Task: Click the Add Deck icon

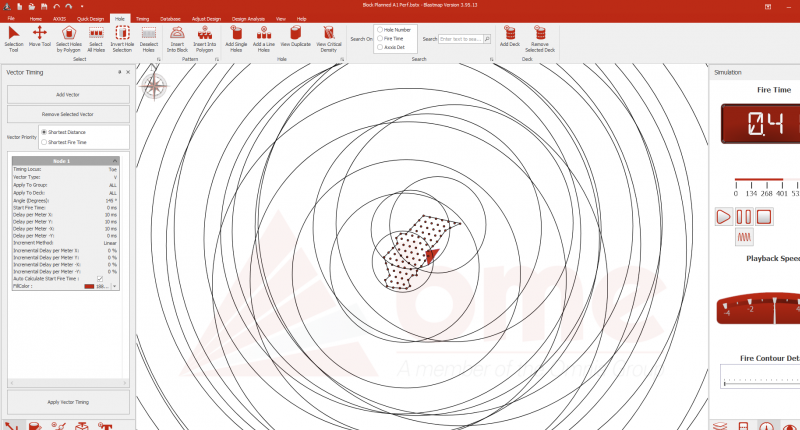Action: [509, 38]
